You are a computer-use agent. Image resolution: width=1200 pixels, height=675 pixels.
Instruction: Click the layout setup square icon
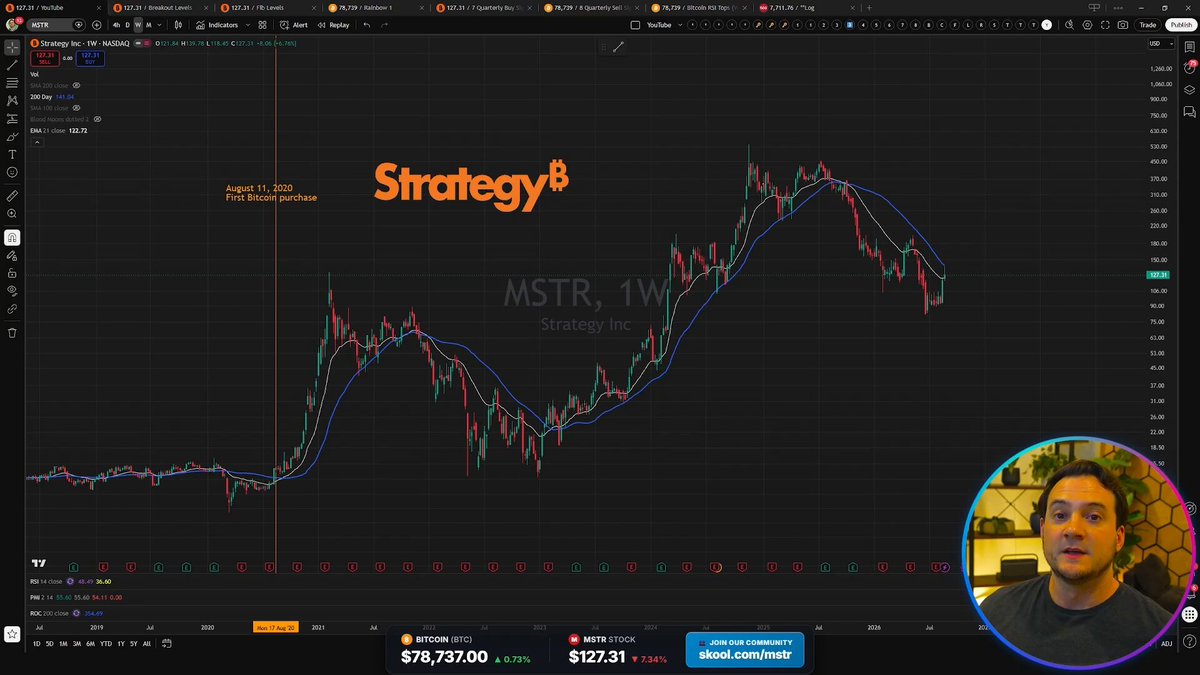pos(635,25)
